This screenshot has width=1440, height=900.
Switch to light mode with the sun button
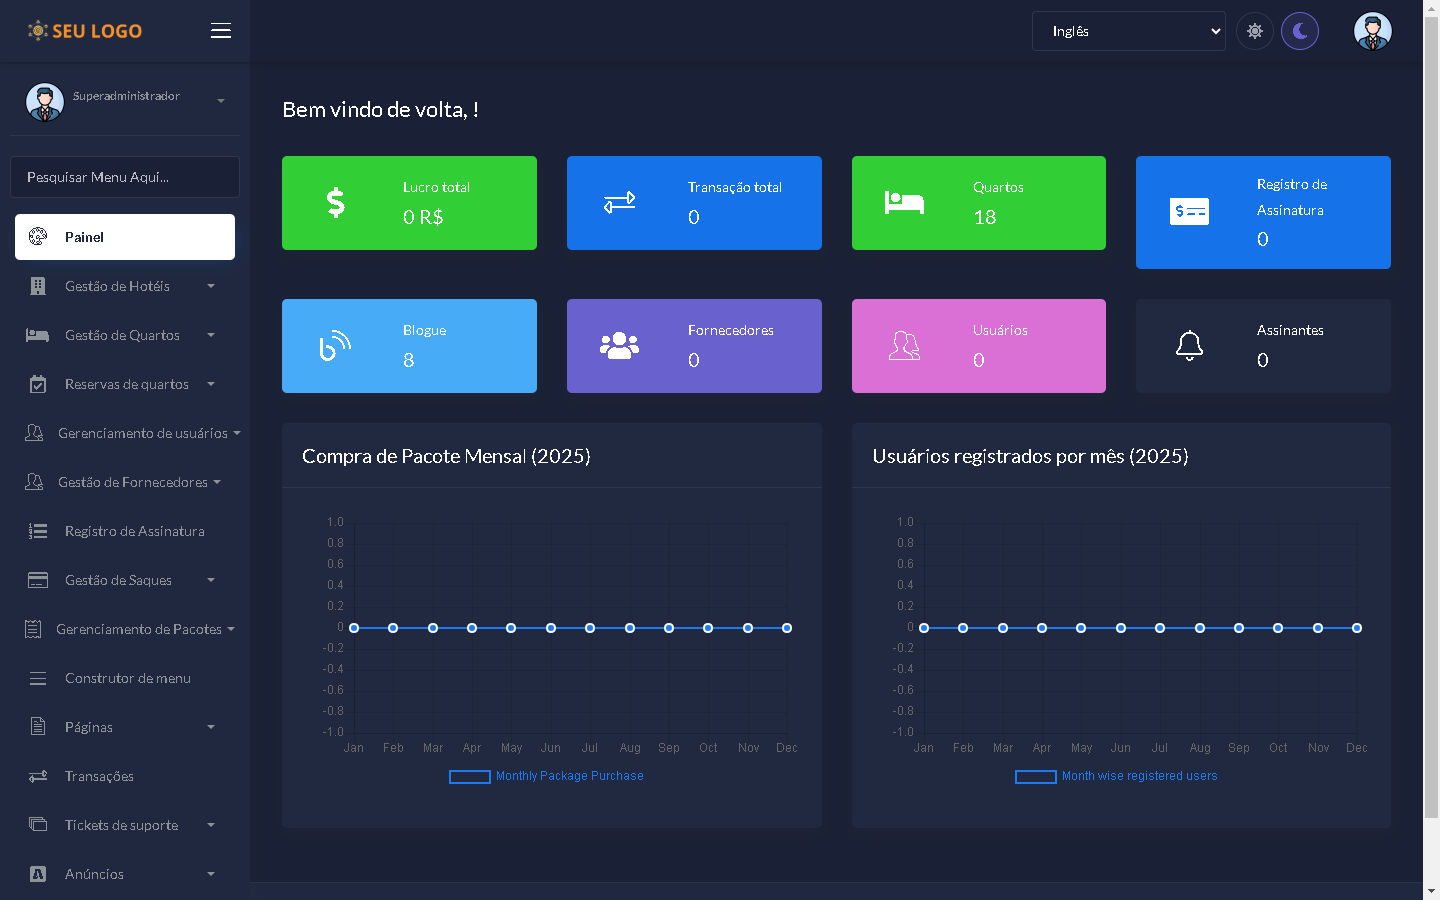1254,31
